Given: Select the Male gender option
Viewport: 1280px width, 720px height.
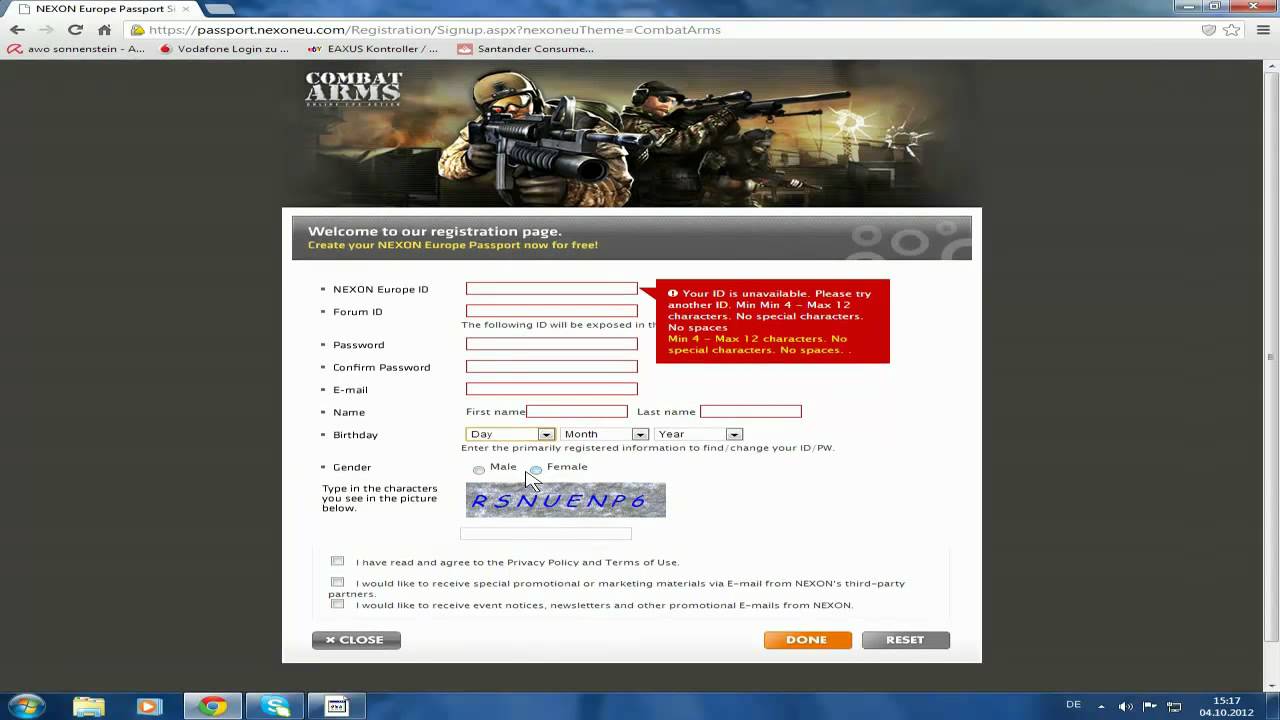Looking at the screenshot, I should click(x=479, y=469).
